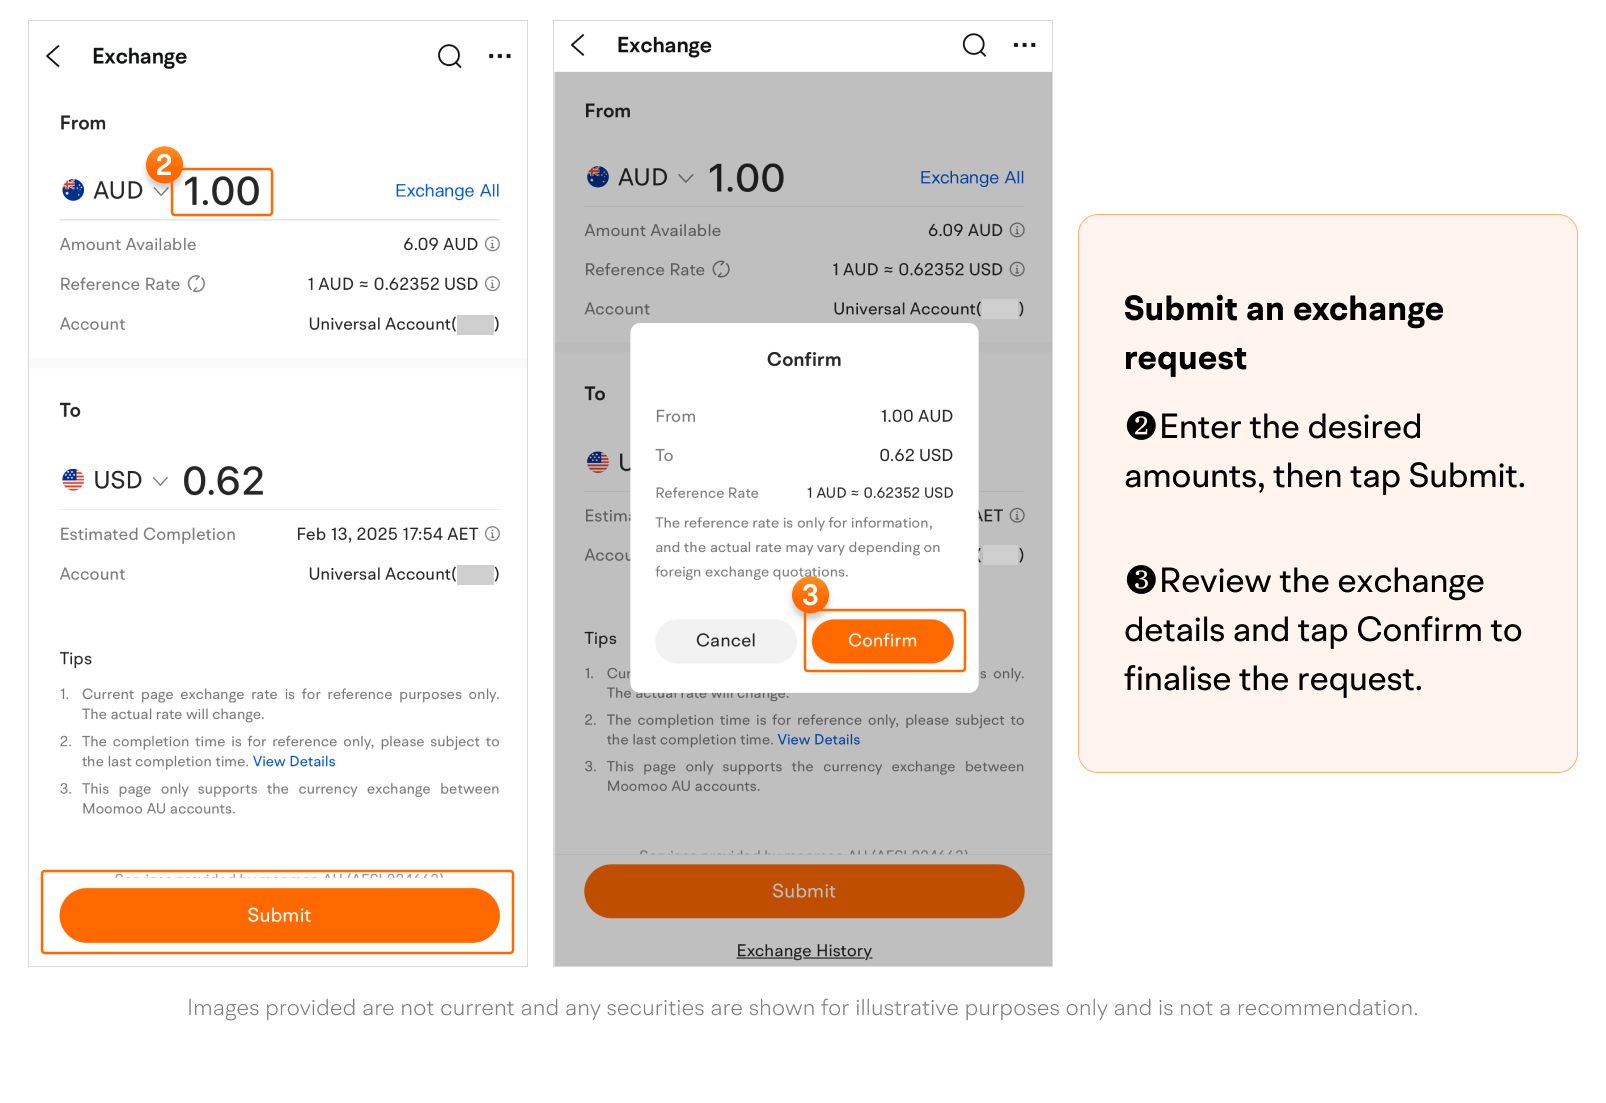Cancel the Confirm dialog
Screen dimensions: 1606x1103
[725, 641]
